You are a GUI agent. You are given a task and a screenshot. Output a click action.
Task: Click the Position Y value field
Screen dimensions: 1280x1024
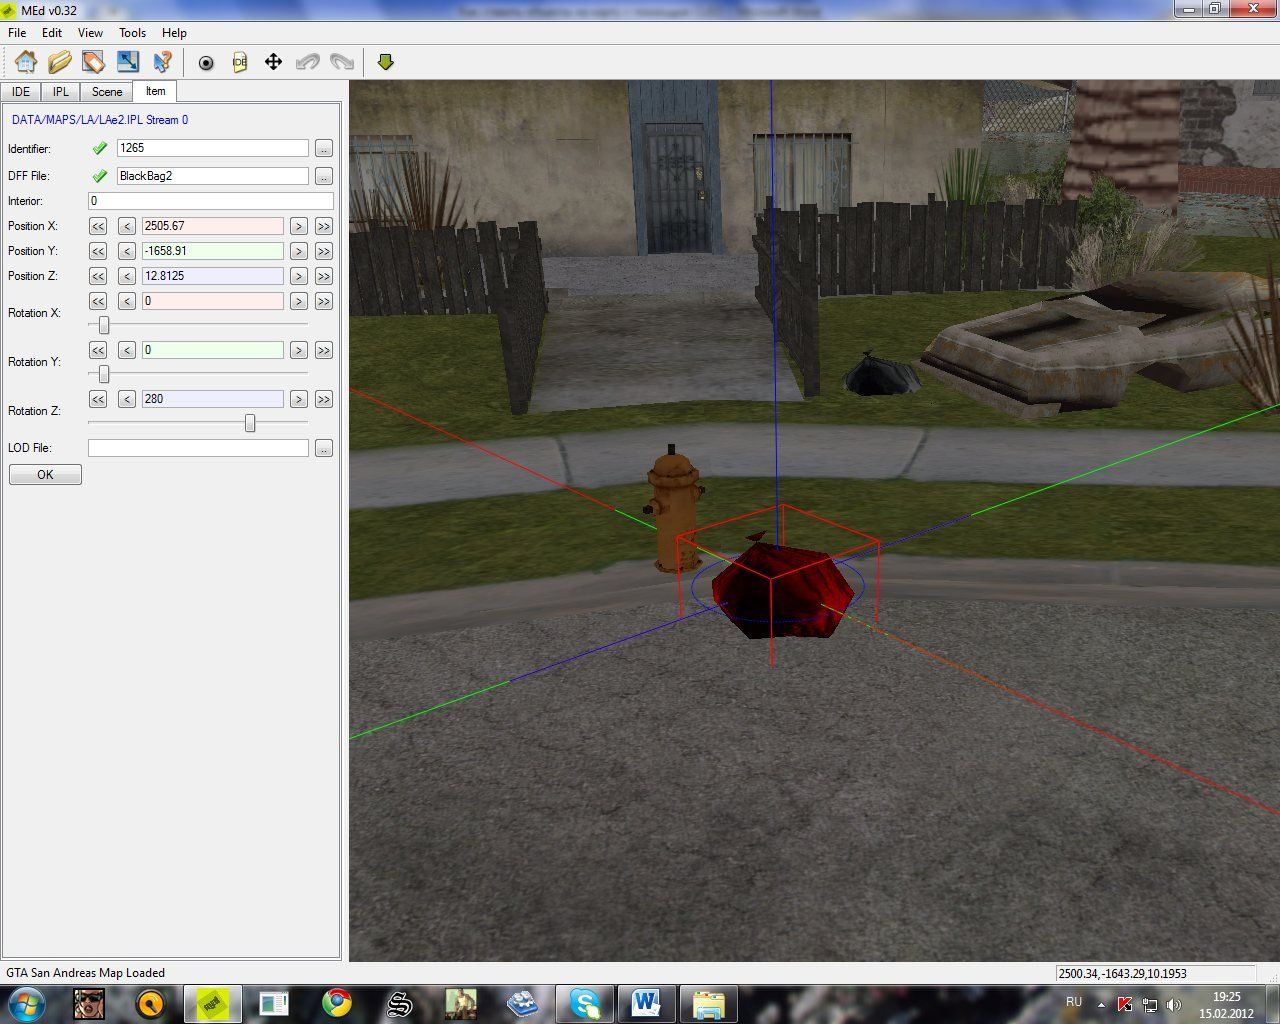point(212,251)
